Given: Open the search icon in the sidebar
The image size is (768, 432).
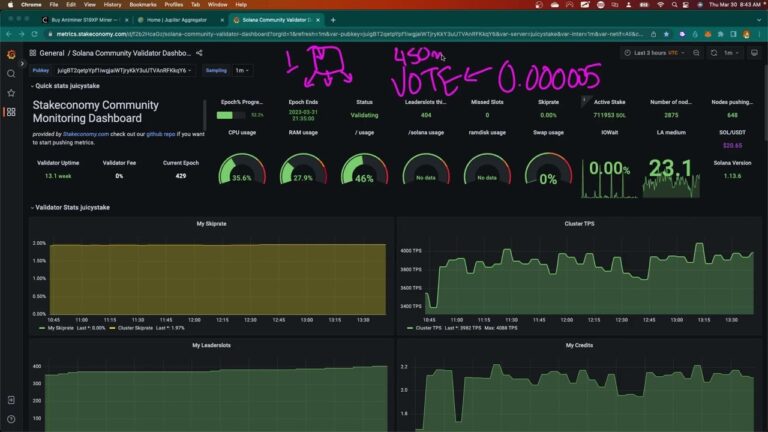Looking at the screenshot, I should (11, 74).
